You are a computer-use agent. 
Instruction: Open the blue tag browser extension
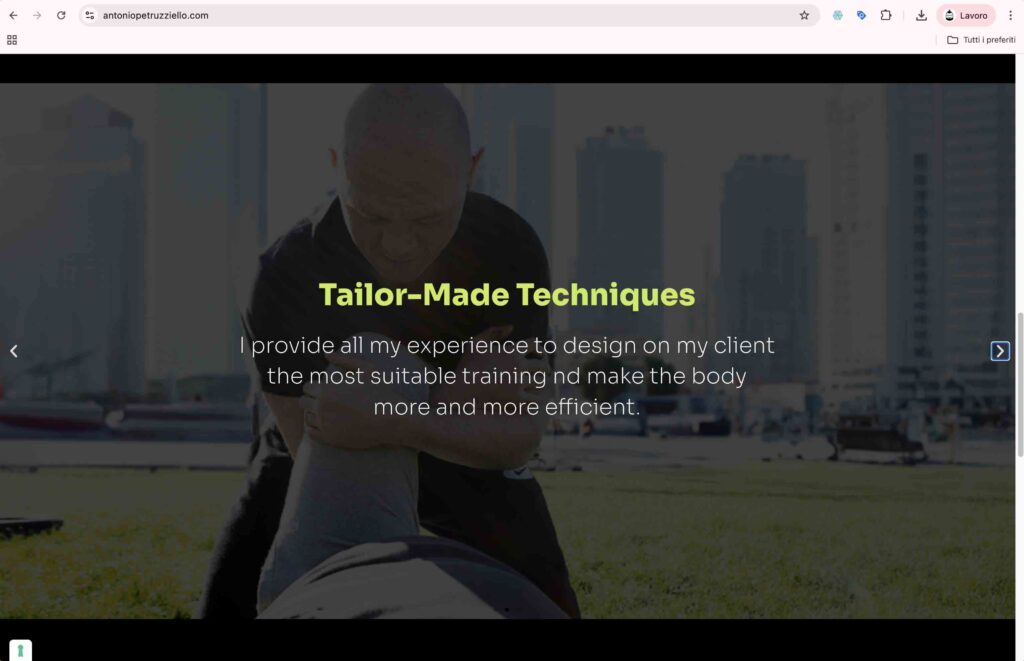pos(861,15)
